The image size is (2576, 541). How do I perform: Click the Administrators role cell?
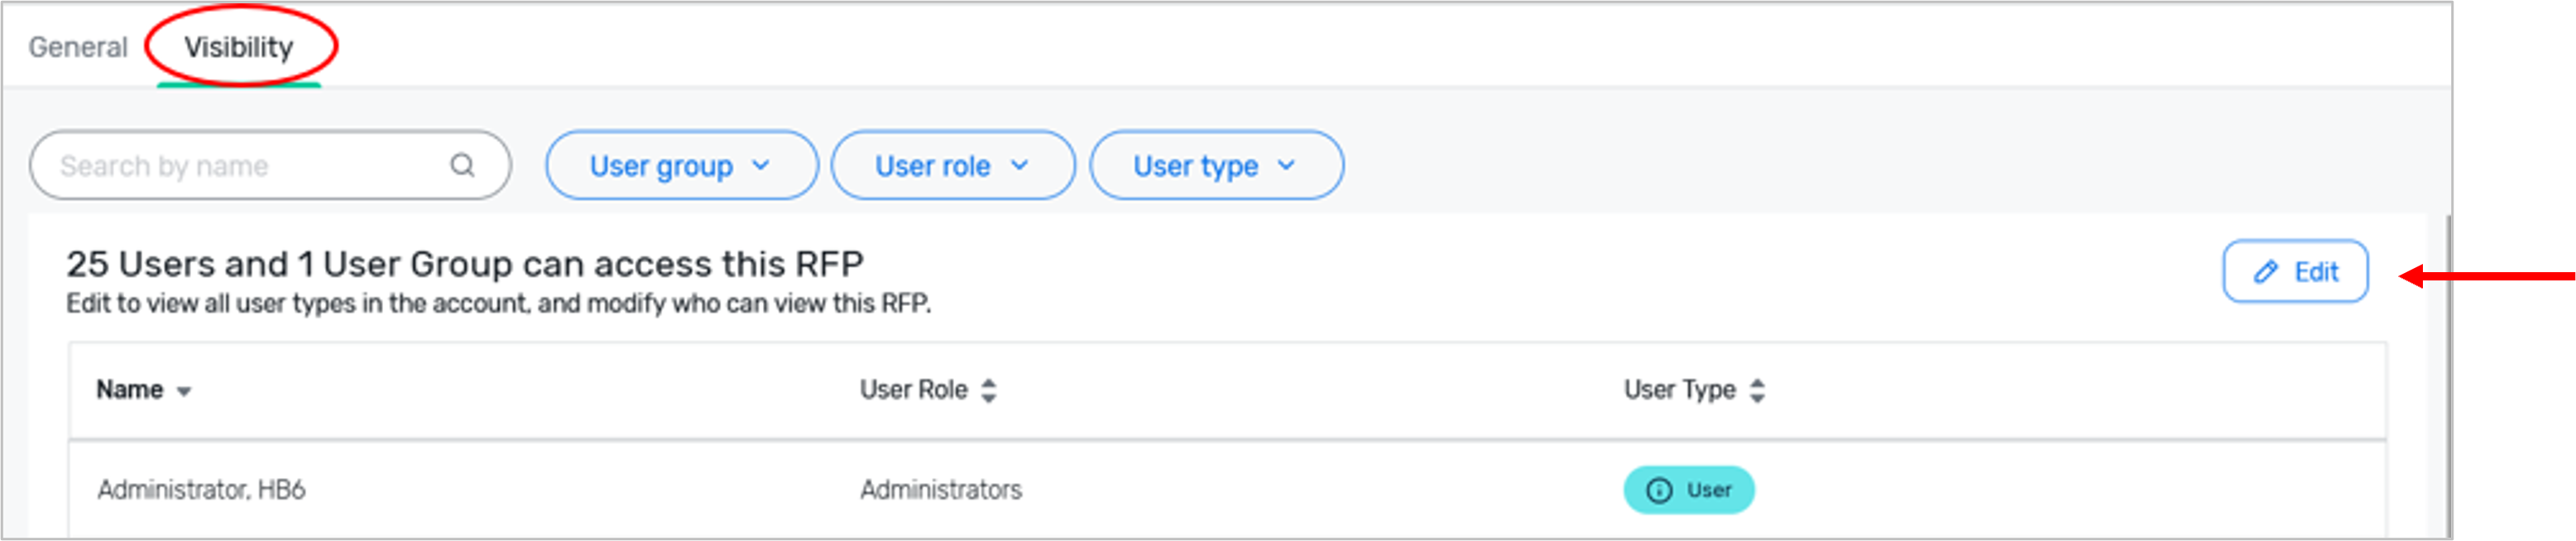pyautogui.click(x=941, y=490)
